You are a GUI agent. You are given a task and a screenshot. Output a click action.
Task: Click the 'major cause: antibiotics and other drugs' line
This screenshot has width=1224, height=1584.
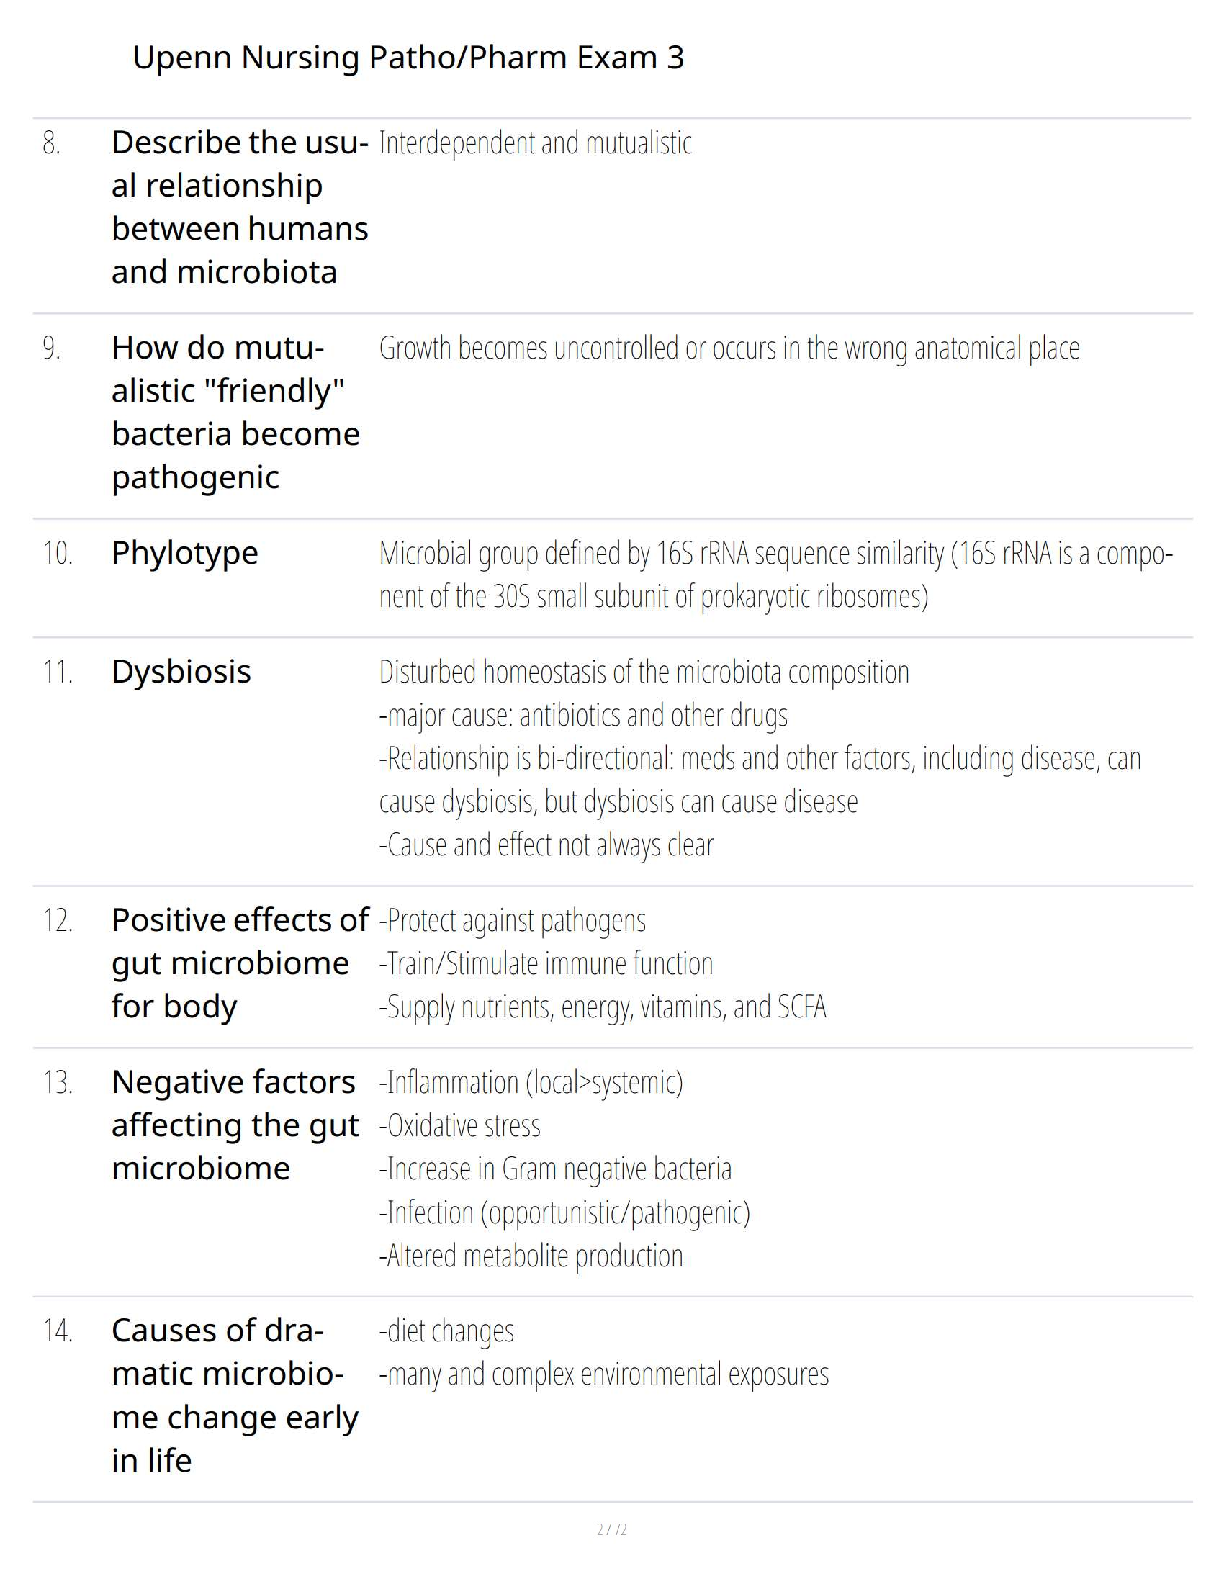point(583,716)
